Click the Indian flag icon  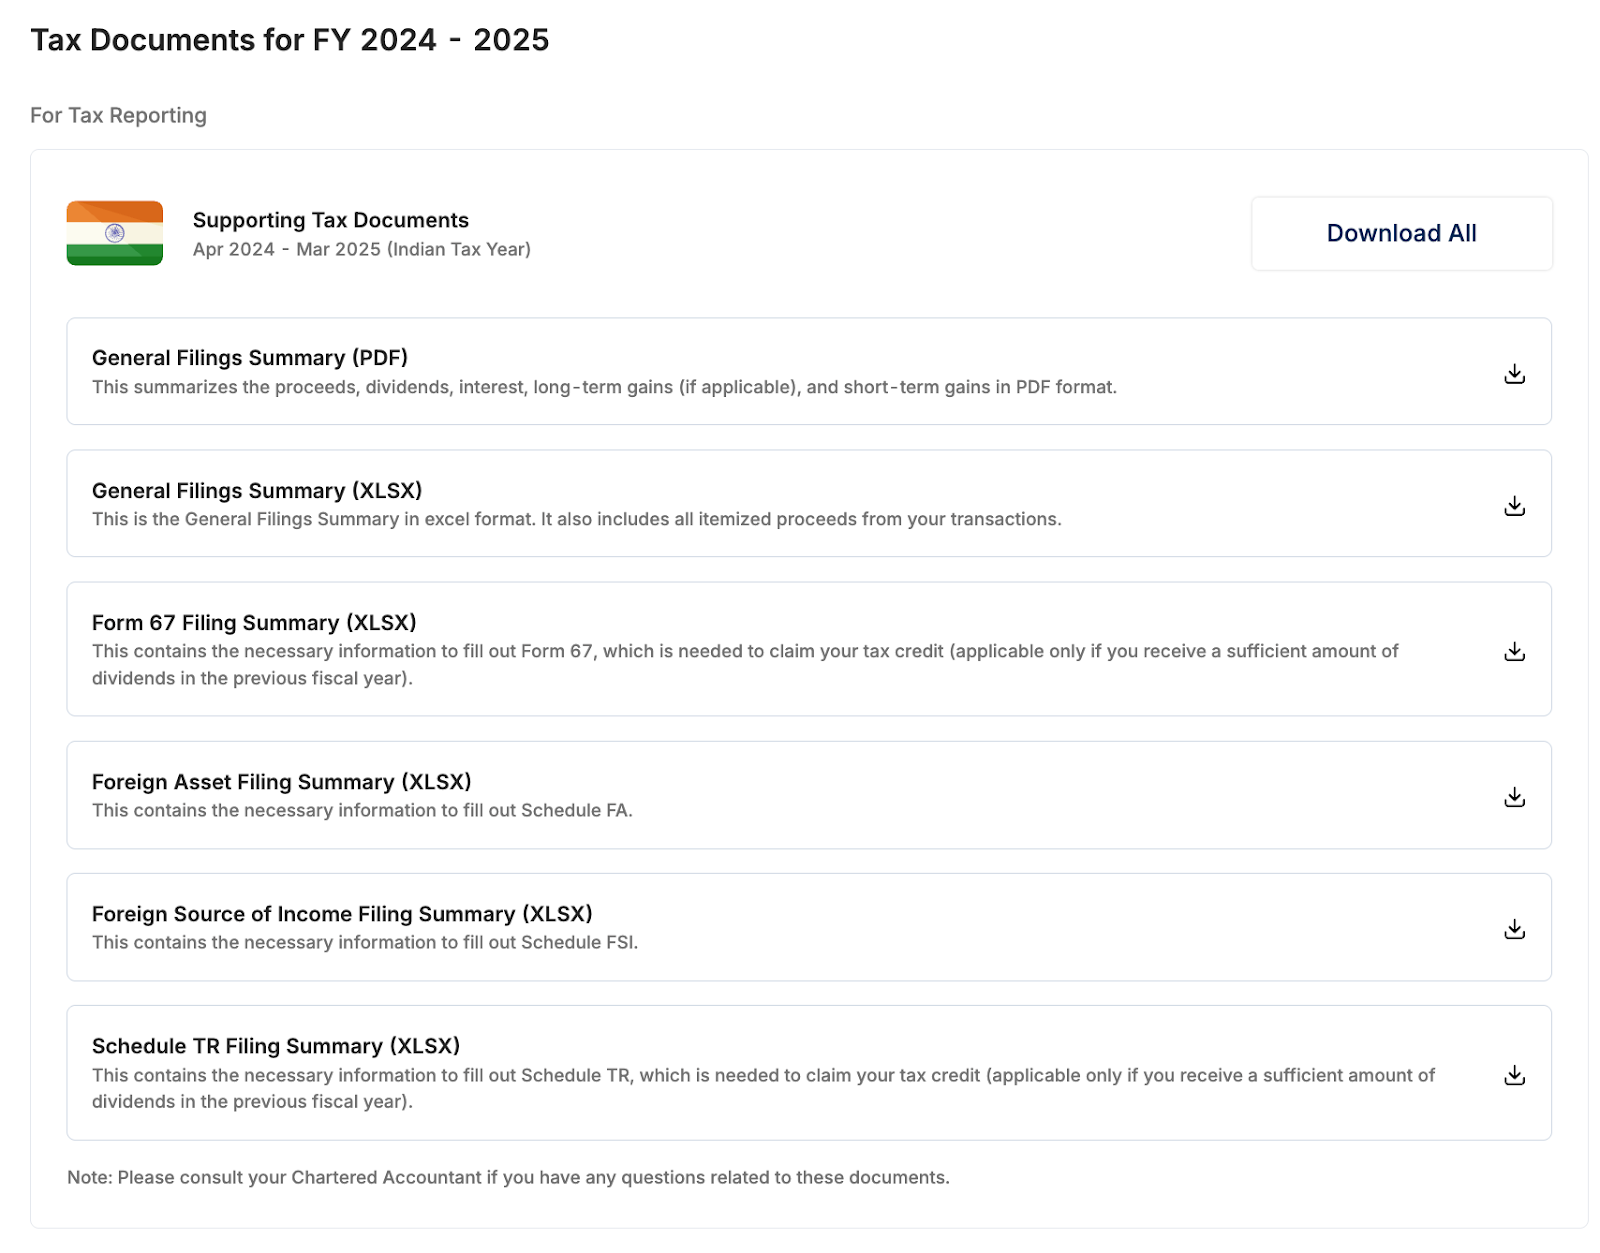[x=115, y=233]
